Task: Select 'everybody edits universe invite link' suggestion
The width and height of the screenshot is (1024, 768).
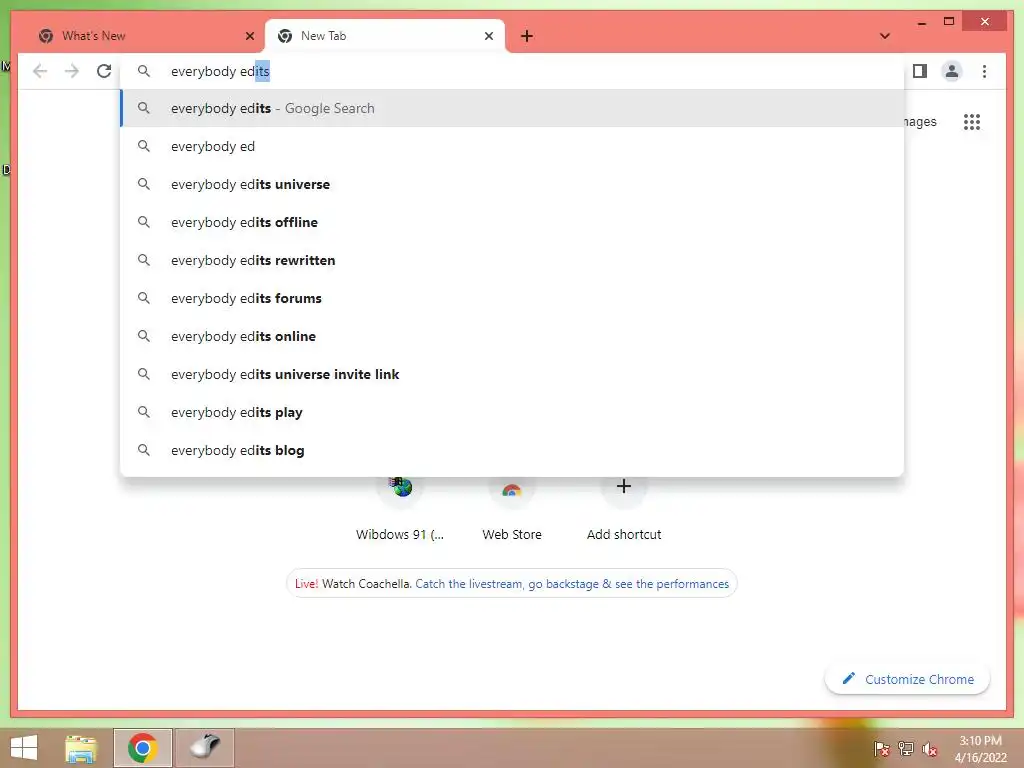Action: point(512,374)
